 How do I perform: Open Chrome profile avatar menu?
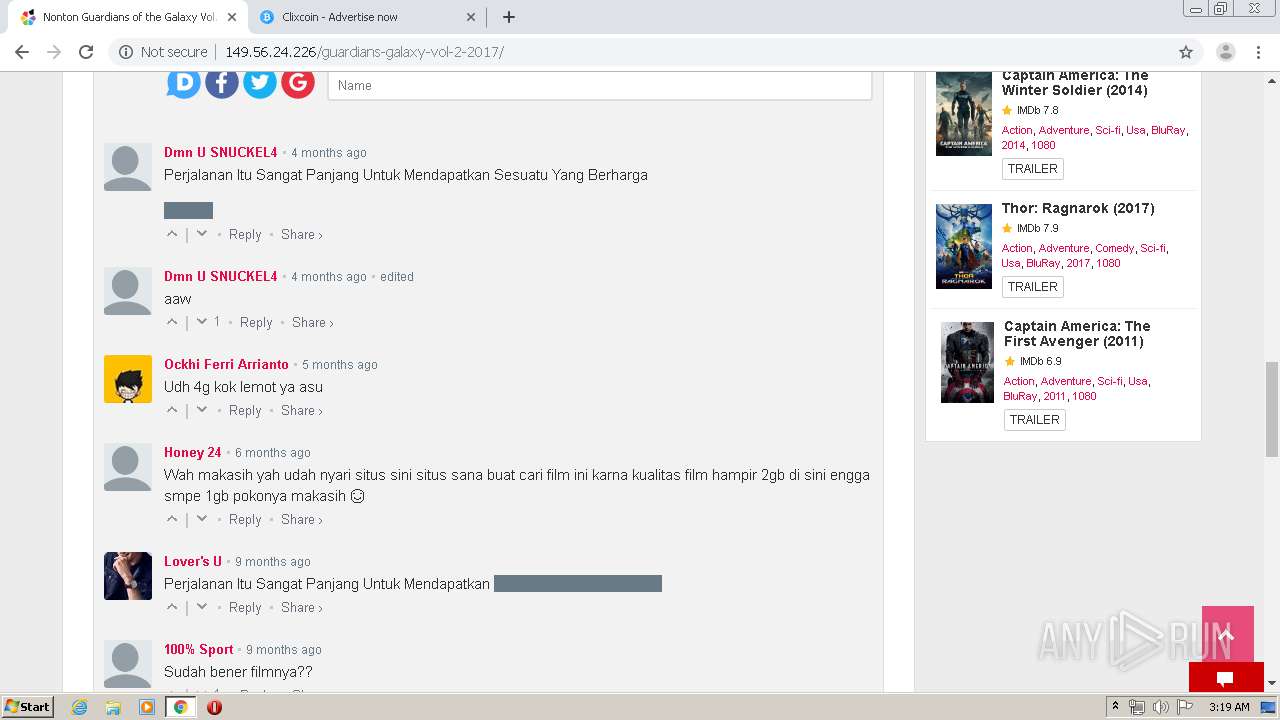(1226, 52)
